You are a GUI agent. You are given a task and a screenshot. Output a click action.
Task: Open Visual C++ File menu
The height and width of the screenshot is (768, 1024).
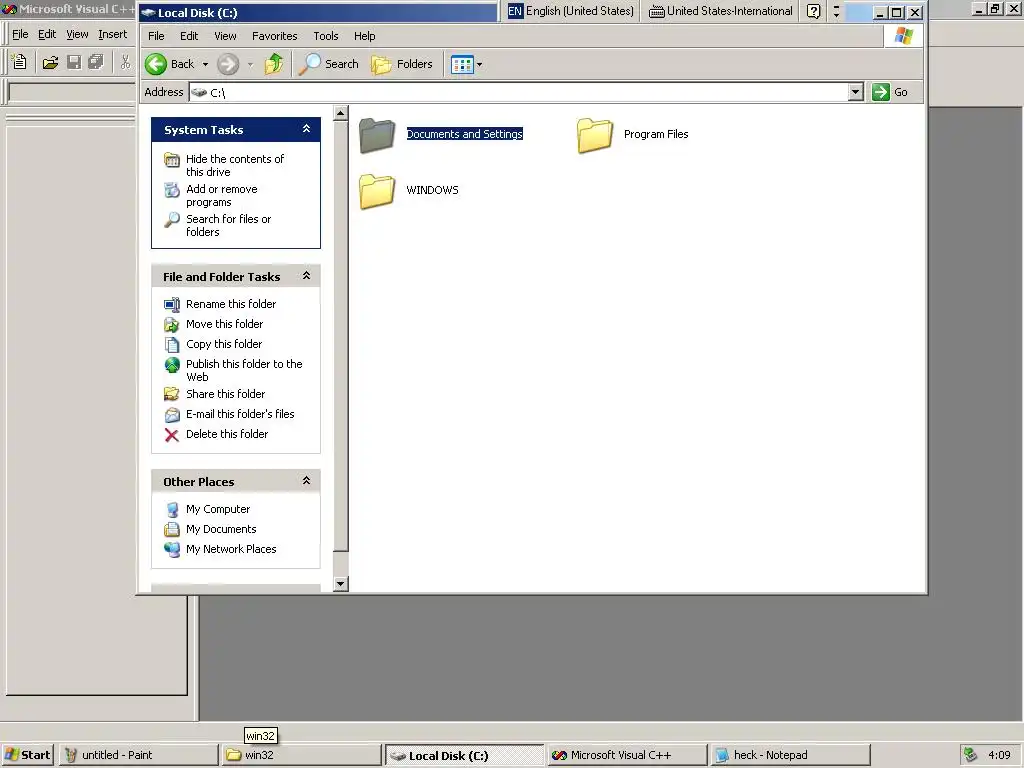20,34
